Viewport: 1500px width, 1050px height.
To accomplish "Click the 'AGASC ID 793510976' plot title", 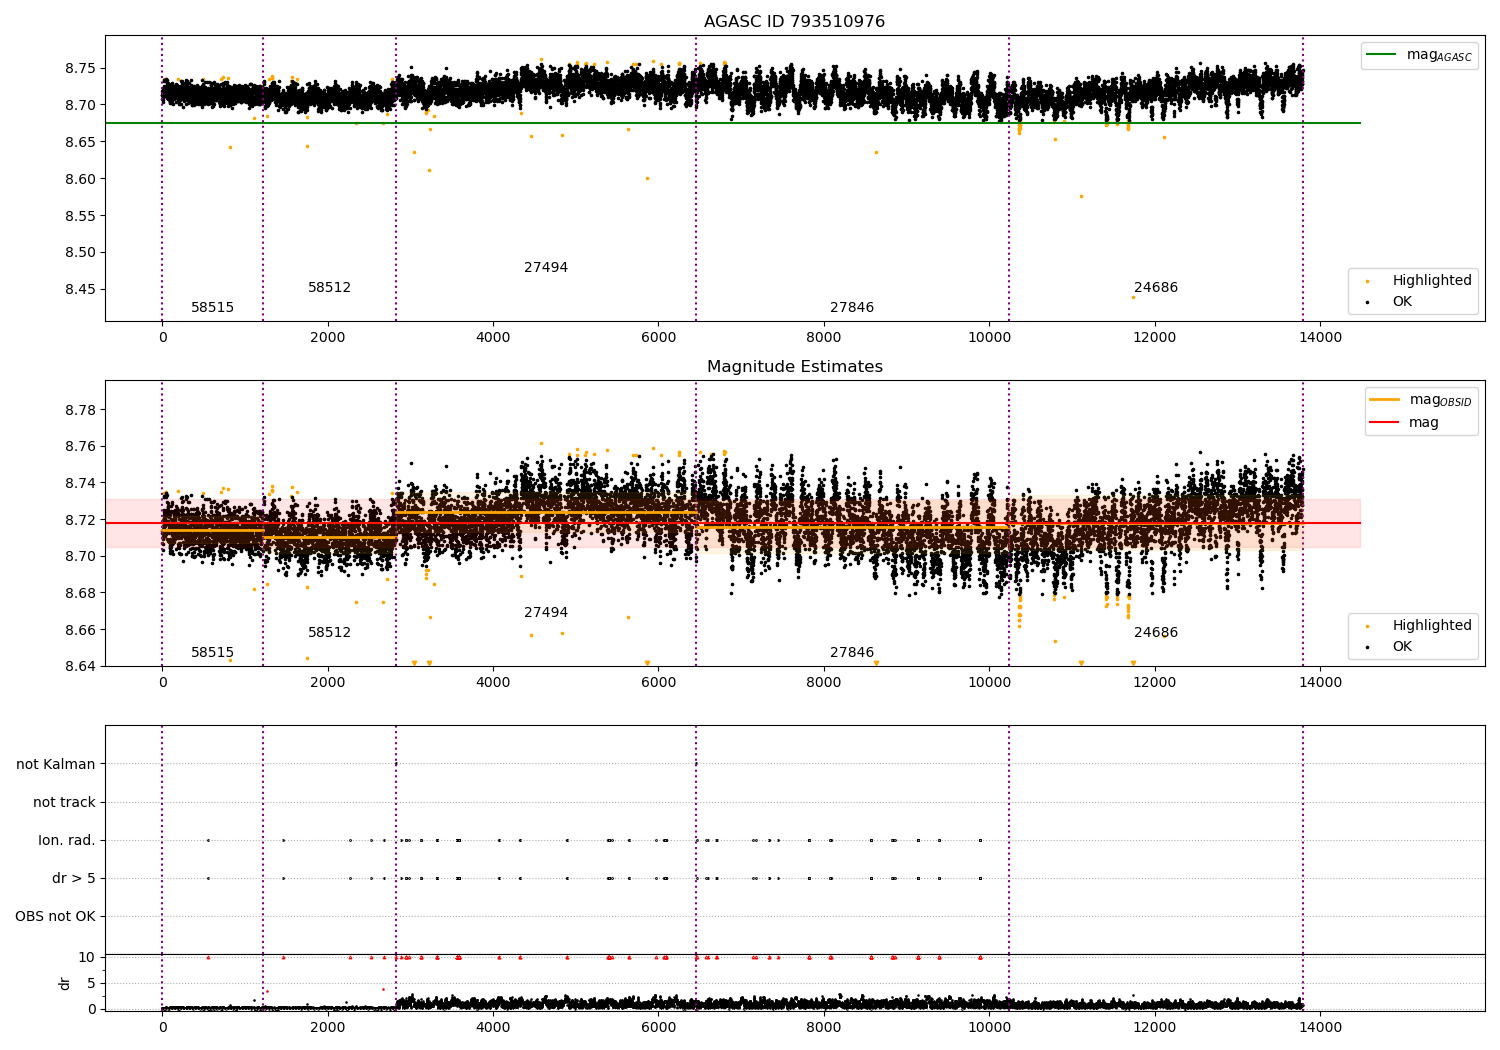I will tap(794, 22).
